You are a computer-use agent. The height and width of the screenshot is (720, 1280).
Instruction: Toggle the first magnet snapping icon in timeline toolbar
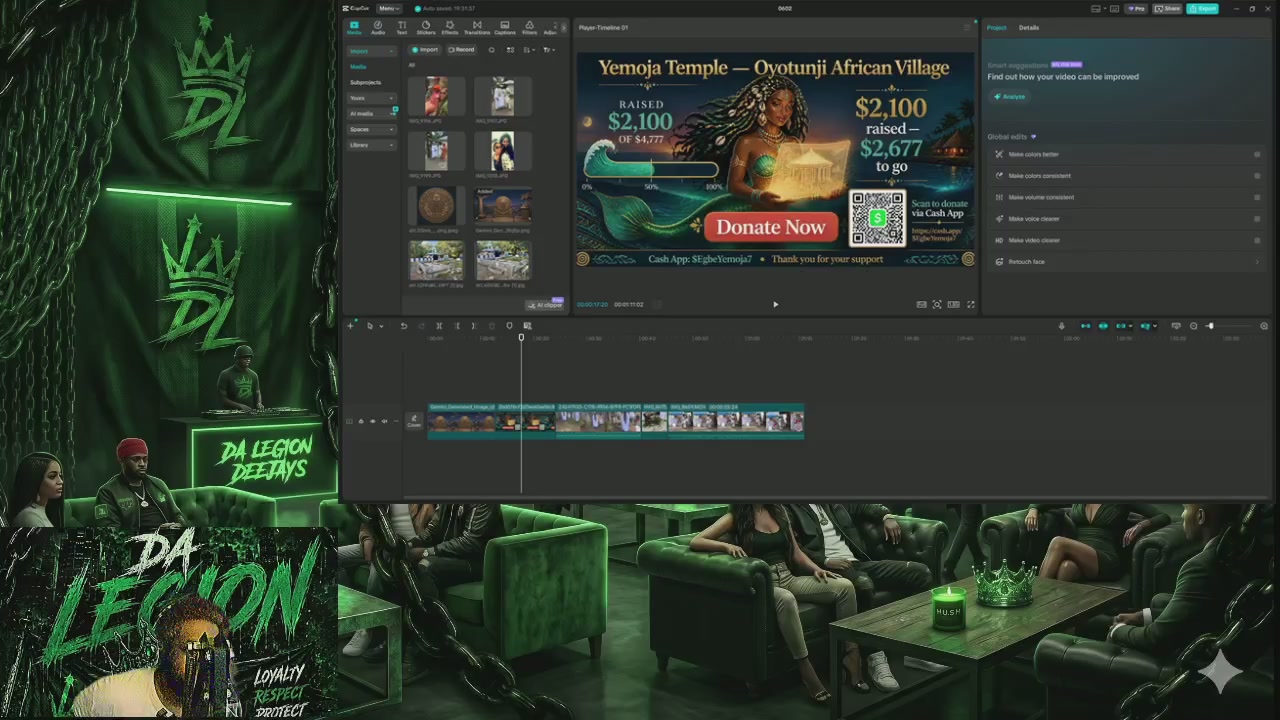tap(1085, 326)
